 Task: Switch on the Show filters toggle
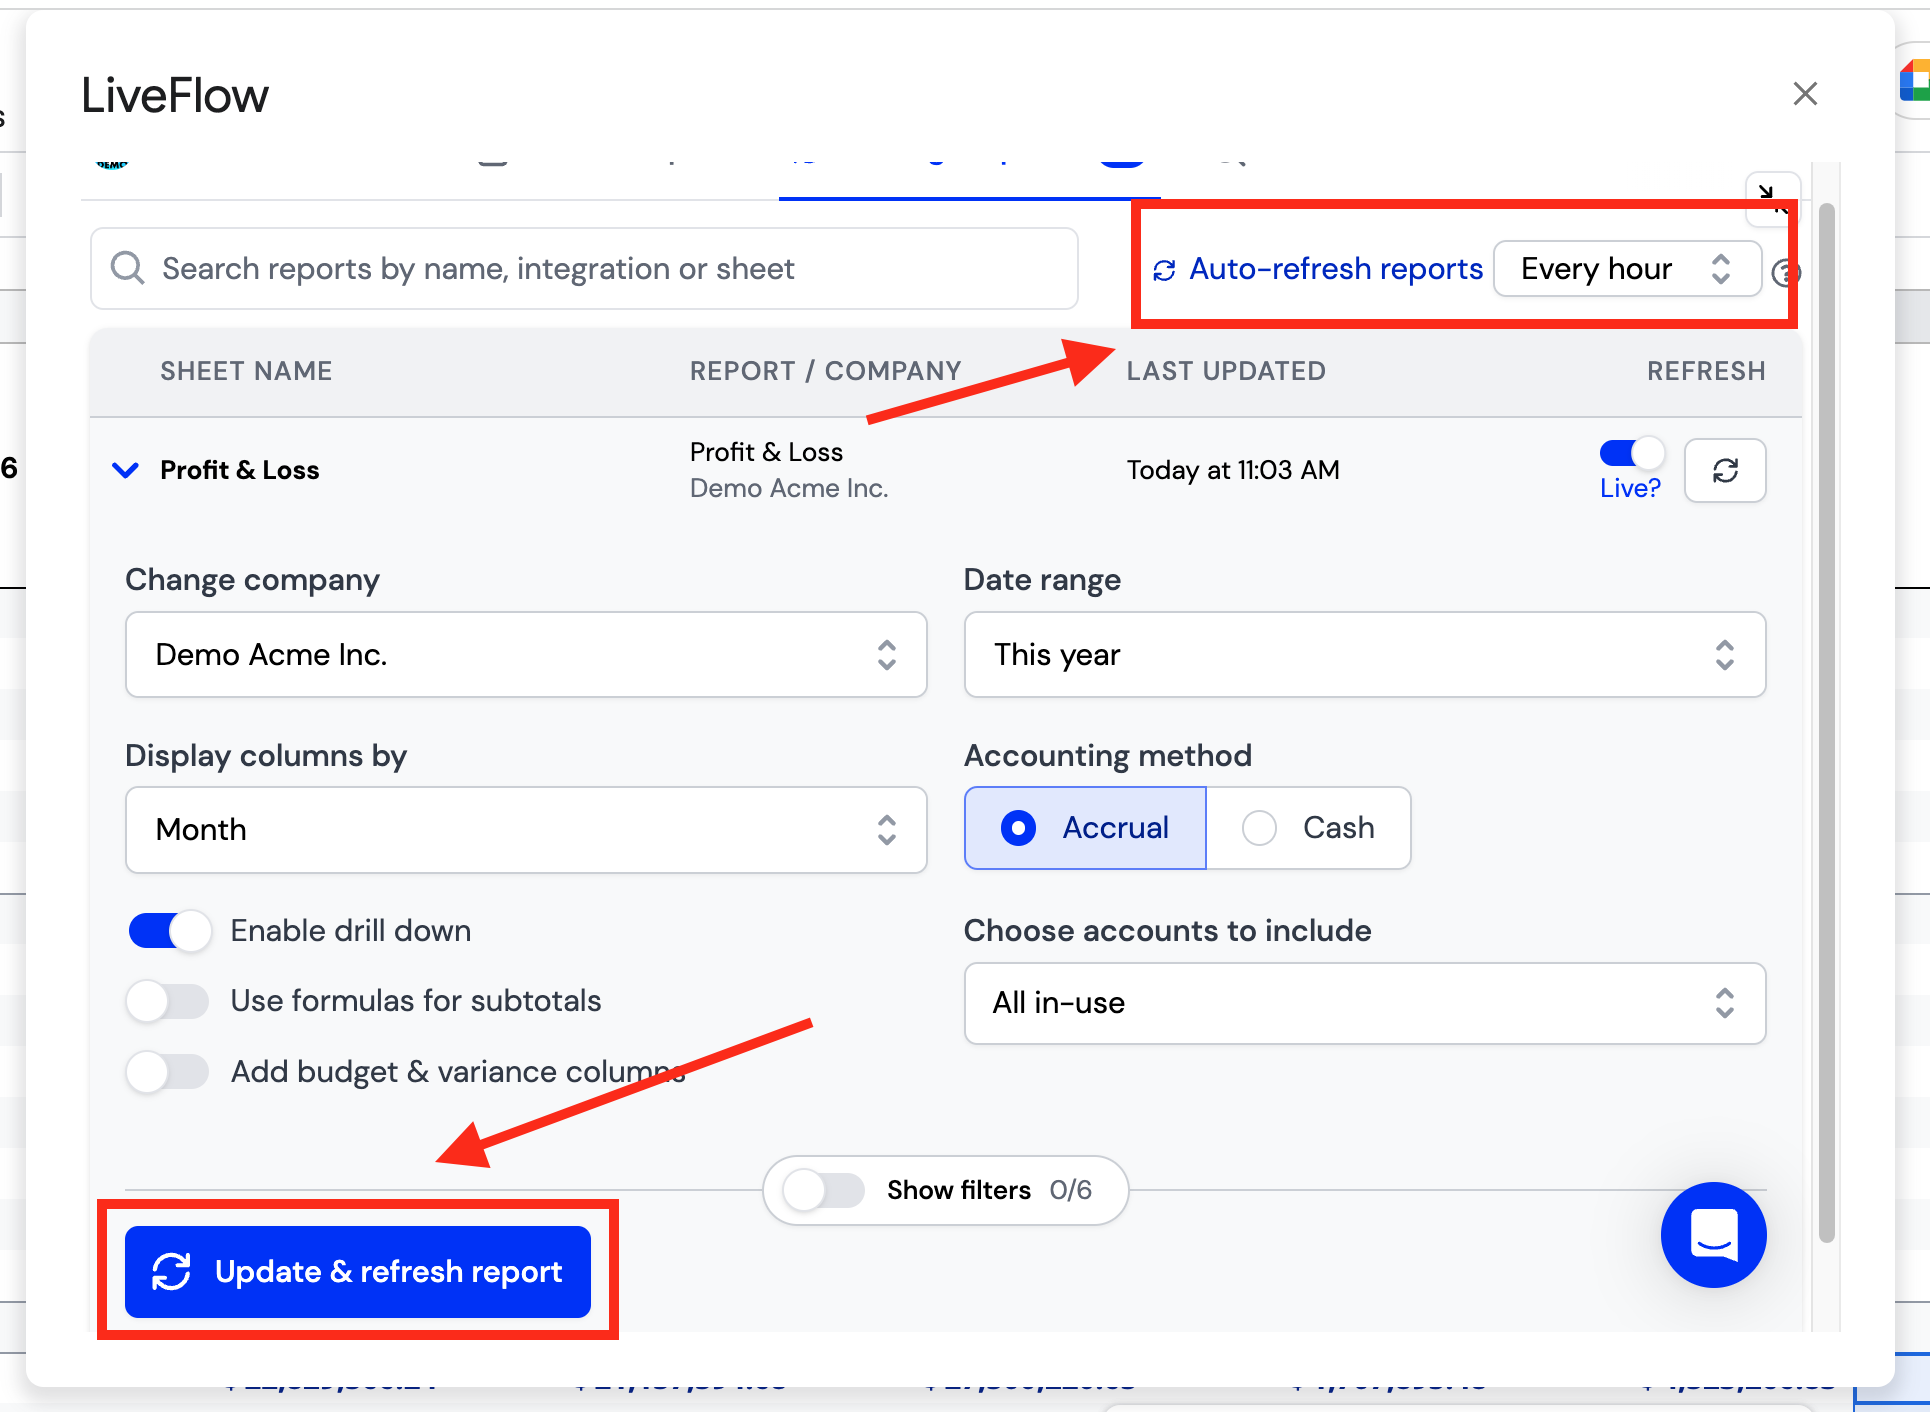pos(824,1190)
